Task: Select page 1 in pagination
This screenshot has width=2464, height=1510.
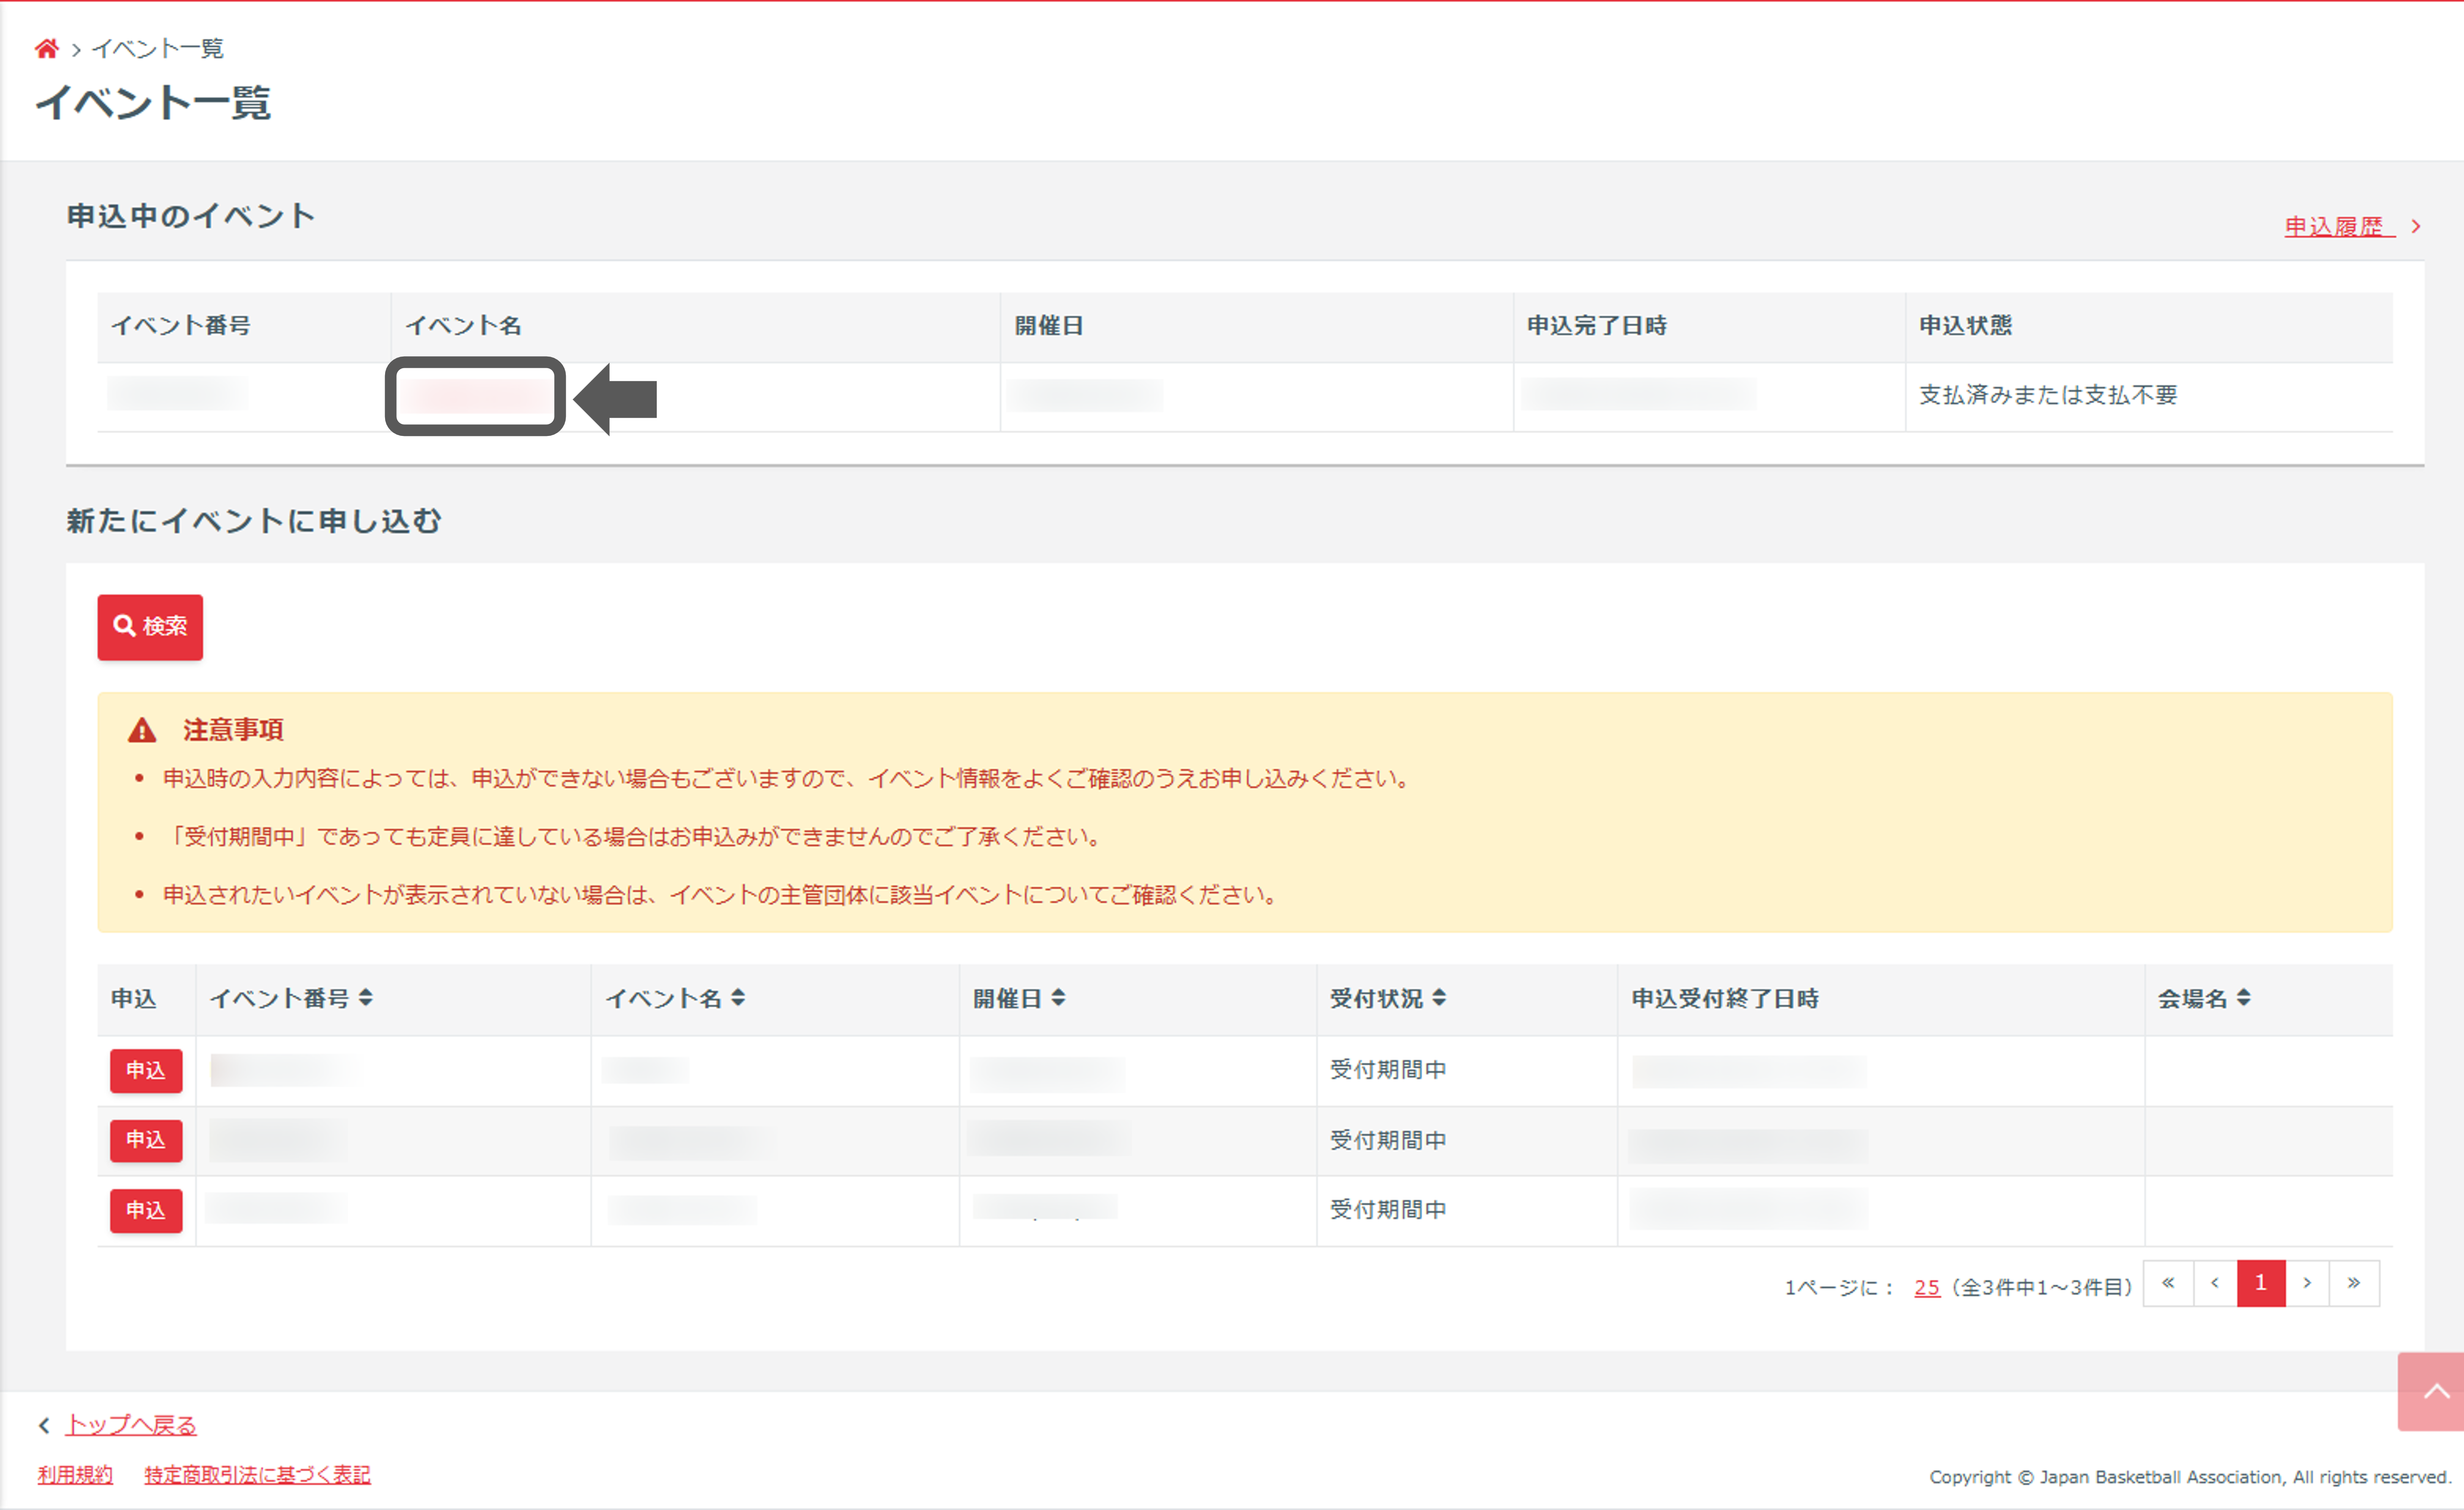Action: tap(2261, 1283)
